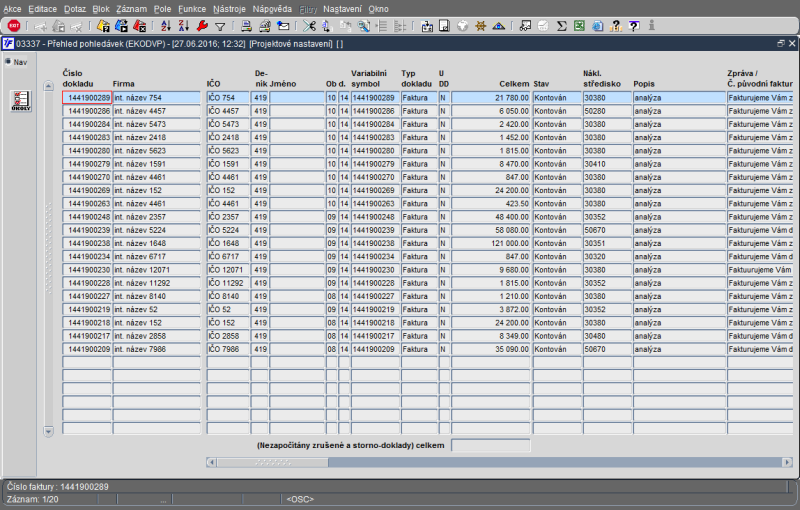
Task: Click the horizontal scrollbar thumb
Action: (272, 462)
